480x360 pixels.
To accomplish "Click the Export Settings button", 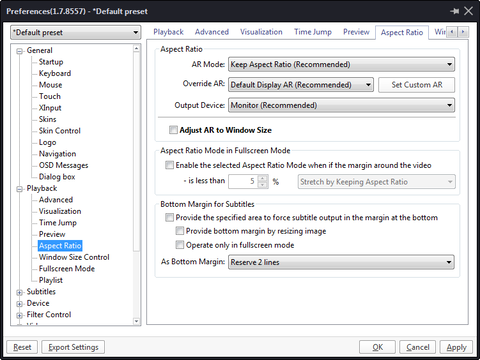I will 73,347.
